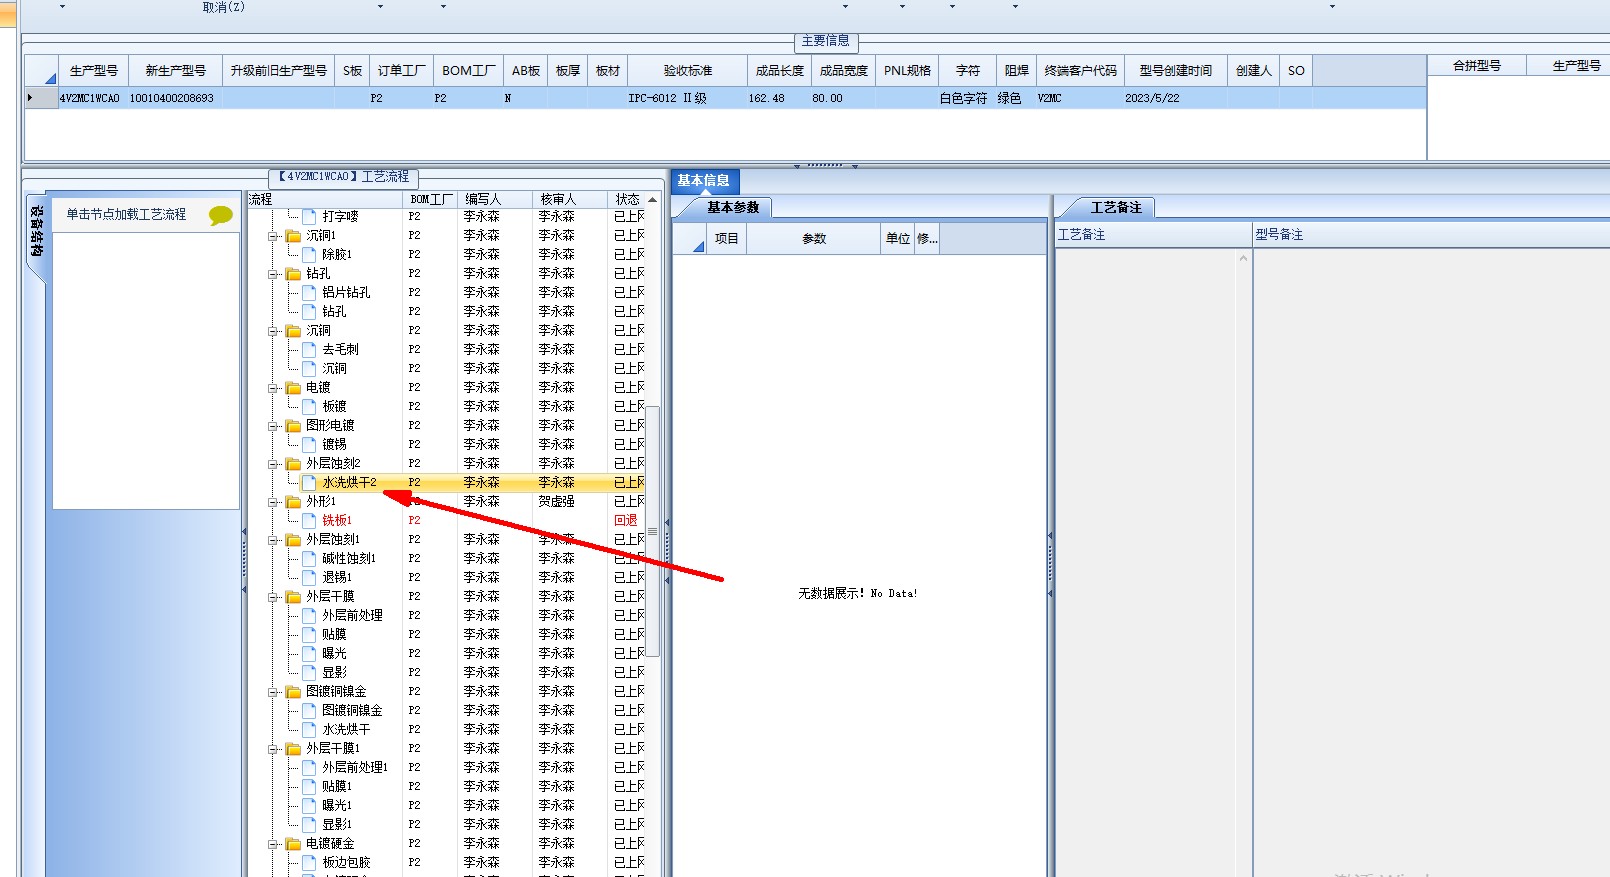
Task: Click the 合拼型号 column header
Action: 1476,66
